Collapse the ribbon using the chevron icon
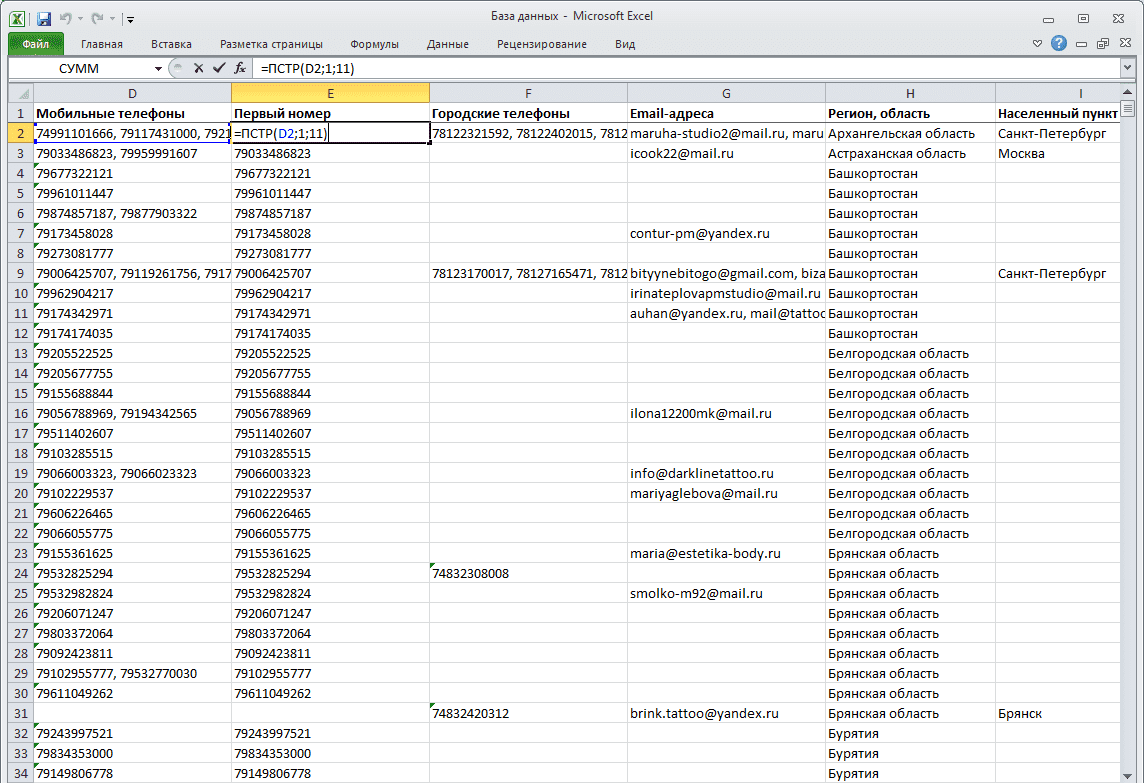The width and height of the screenshot is (1144, 783). pyautogui.click(x=1037, y=44)
